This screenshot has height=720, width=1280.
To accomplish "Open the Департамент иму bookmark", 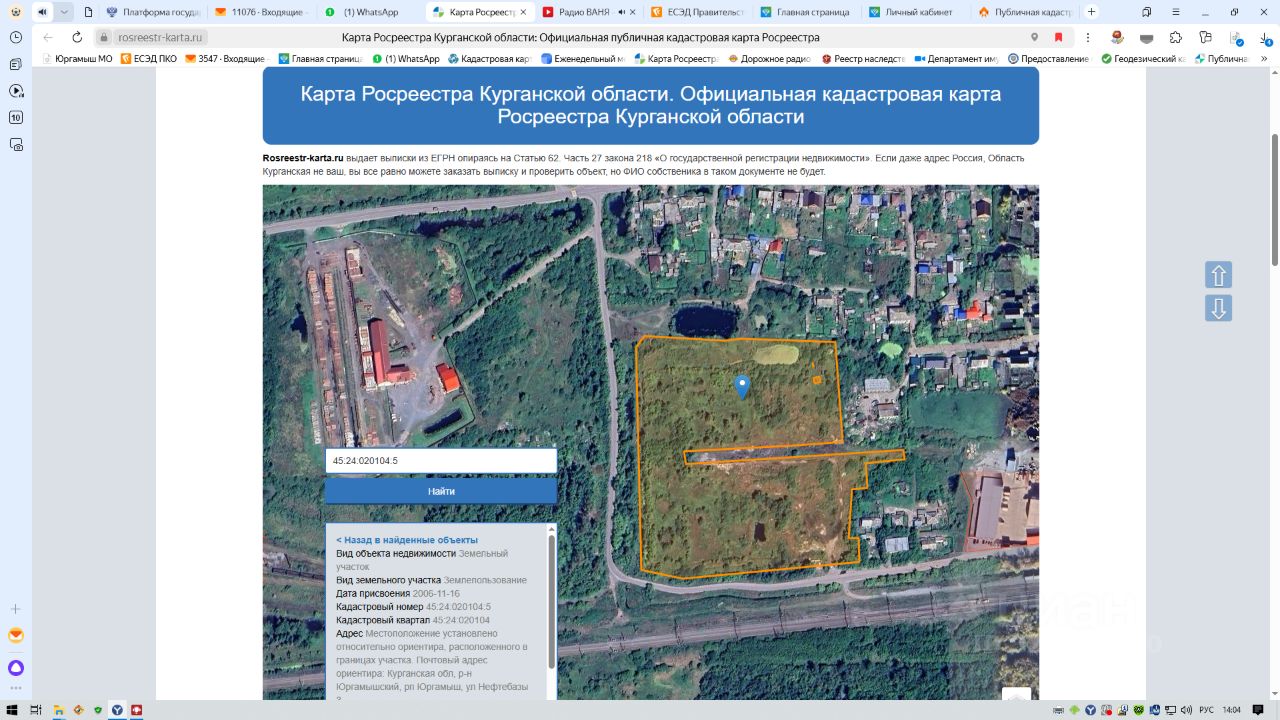I will (956, 59).
